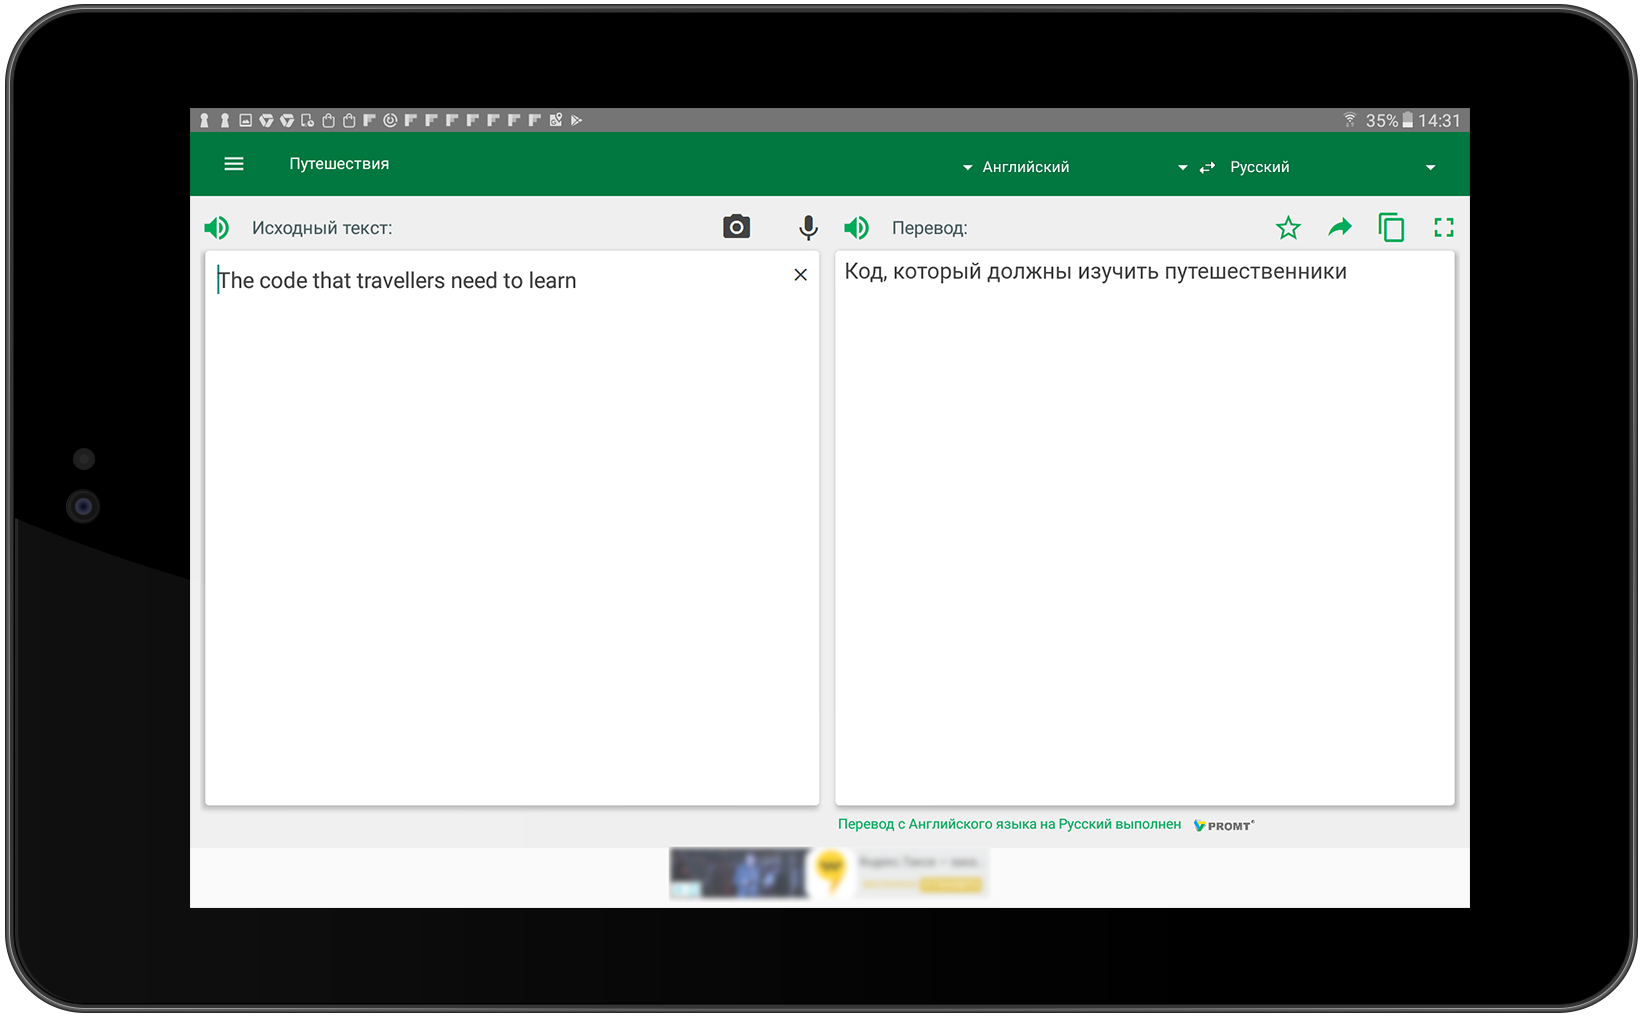Open the advertisement banner at bottom

829,874
